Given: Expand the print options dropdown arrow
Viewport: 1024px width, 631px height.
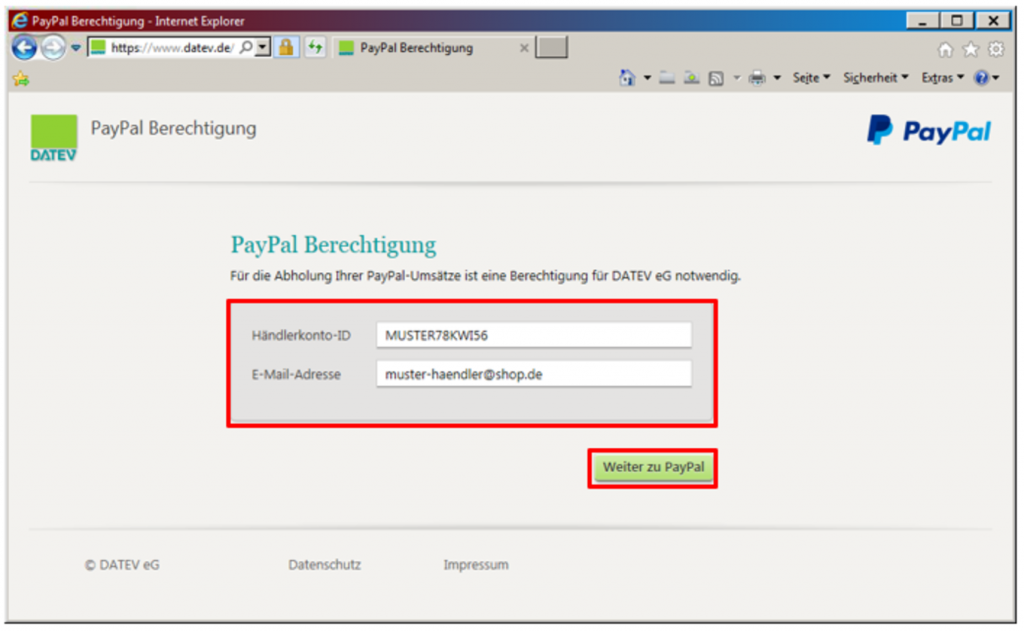Looking at the screenshot, I should pos(777,78).
